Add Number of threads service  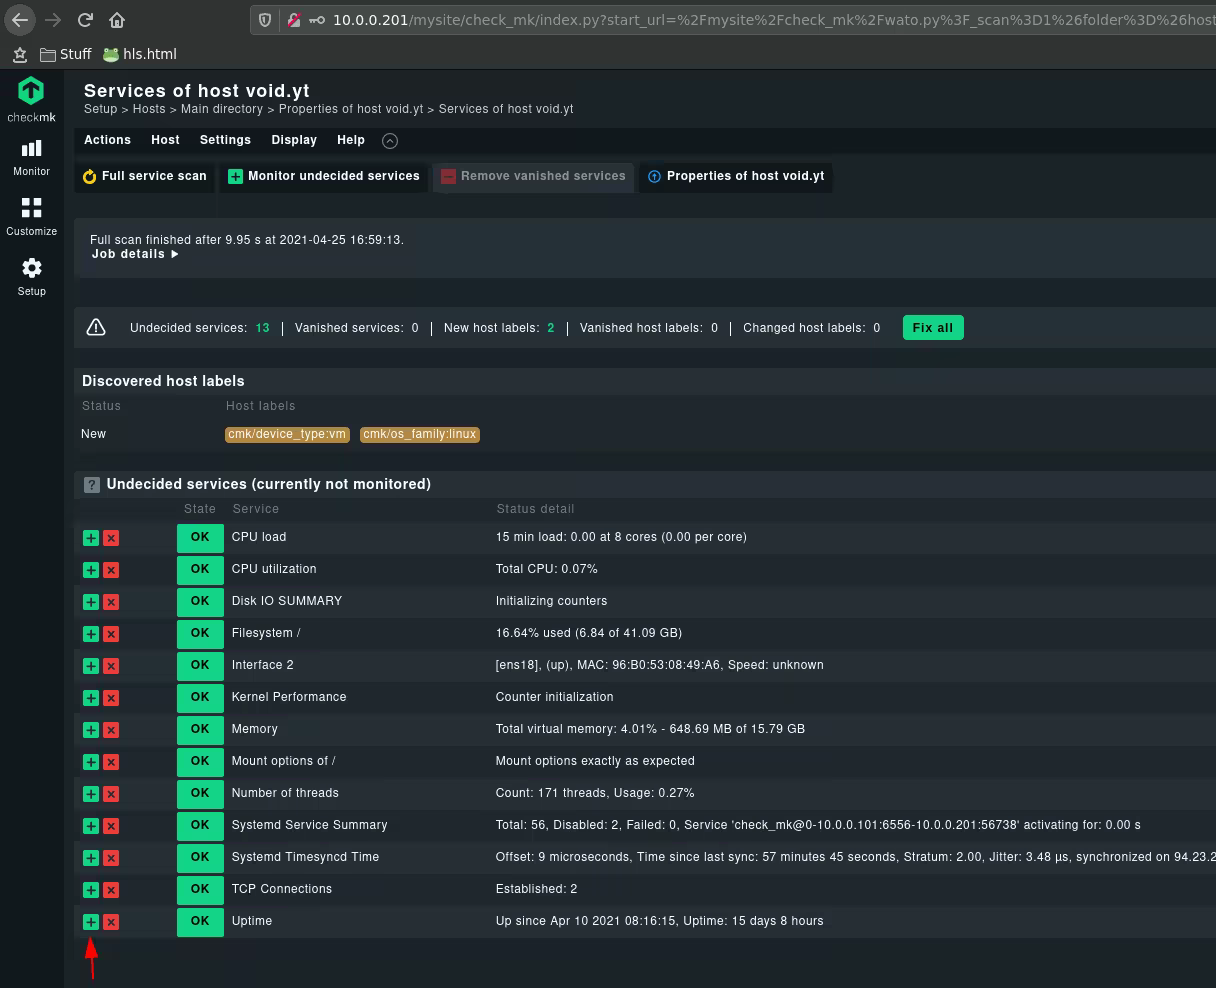pos(91,794)
